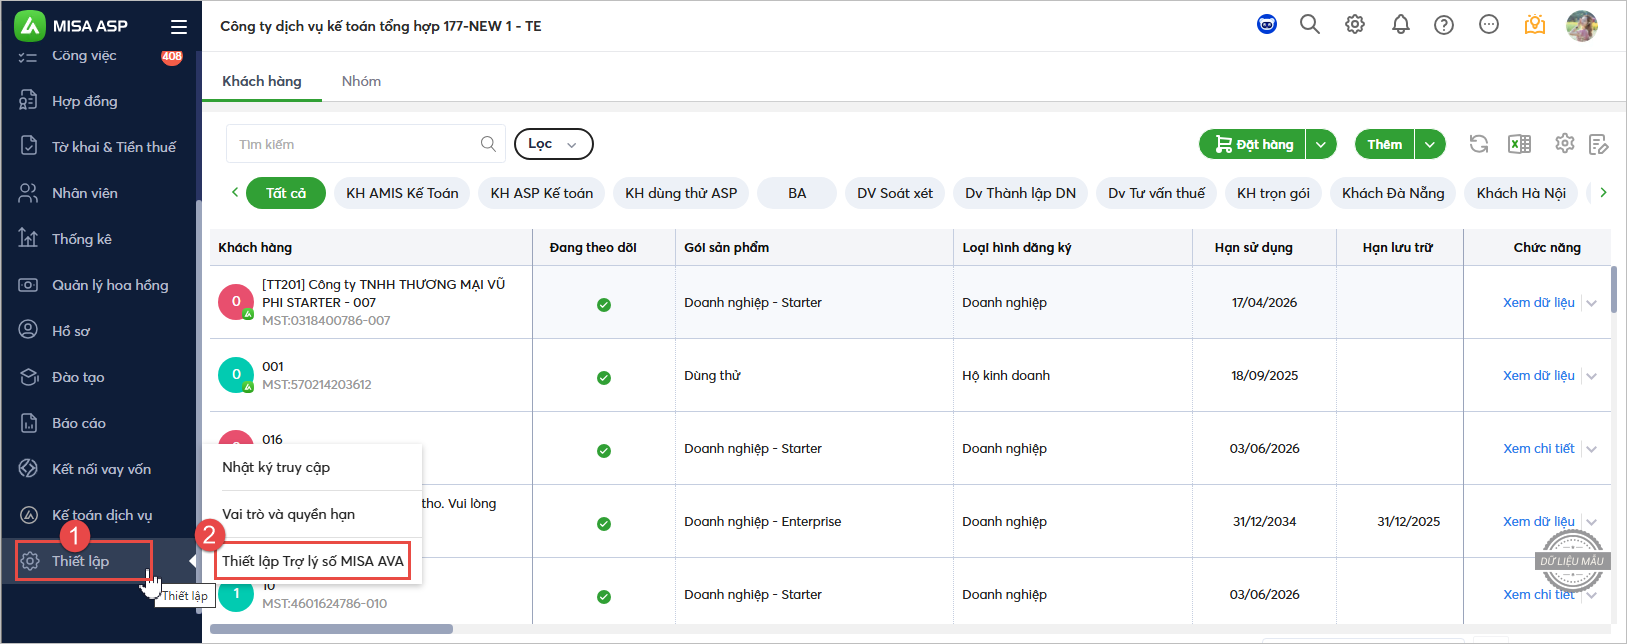This screenshot has height=644, width=1627.
Task: Open the top bar settings gear
Action: click(x=1355, y=24)
